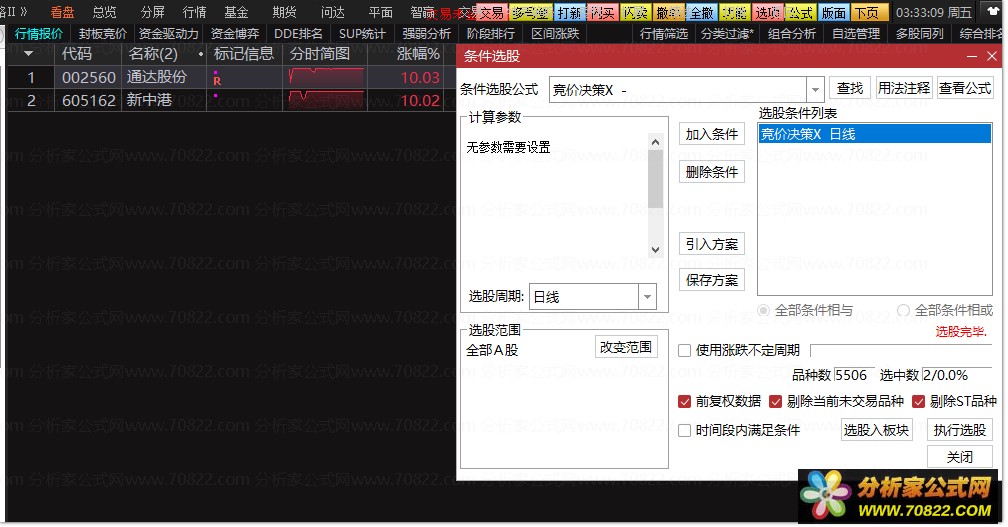Open the 问达 menu

(332, 12)
